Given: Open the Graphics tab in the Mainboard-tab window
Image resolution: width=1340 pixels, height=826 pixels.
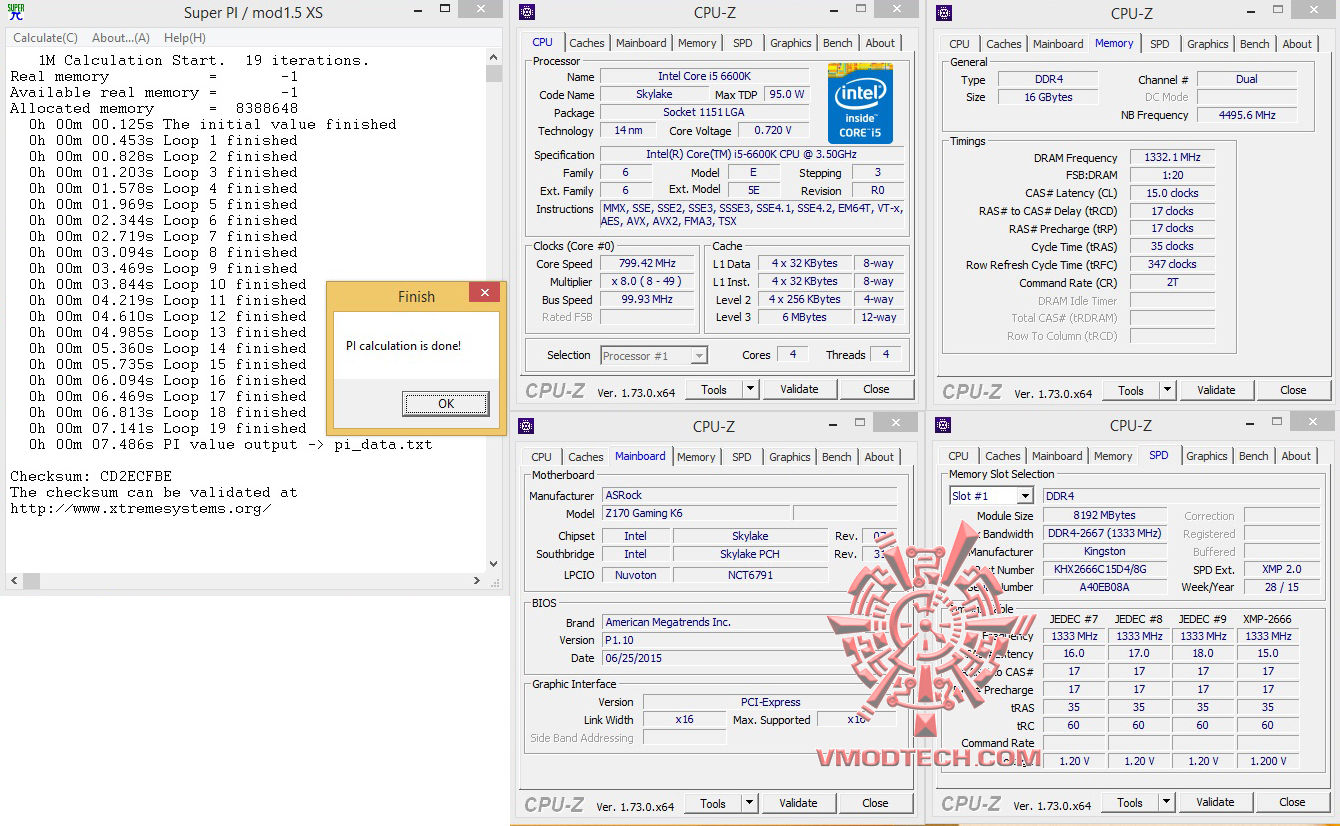Looking at the screenshot, I should (x=790, y=457).
